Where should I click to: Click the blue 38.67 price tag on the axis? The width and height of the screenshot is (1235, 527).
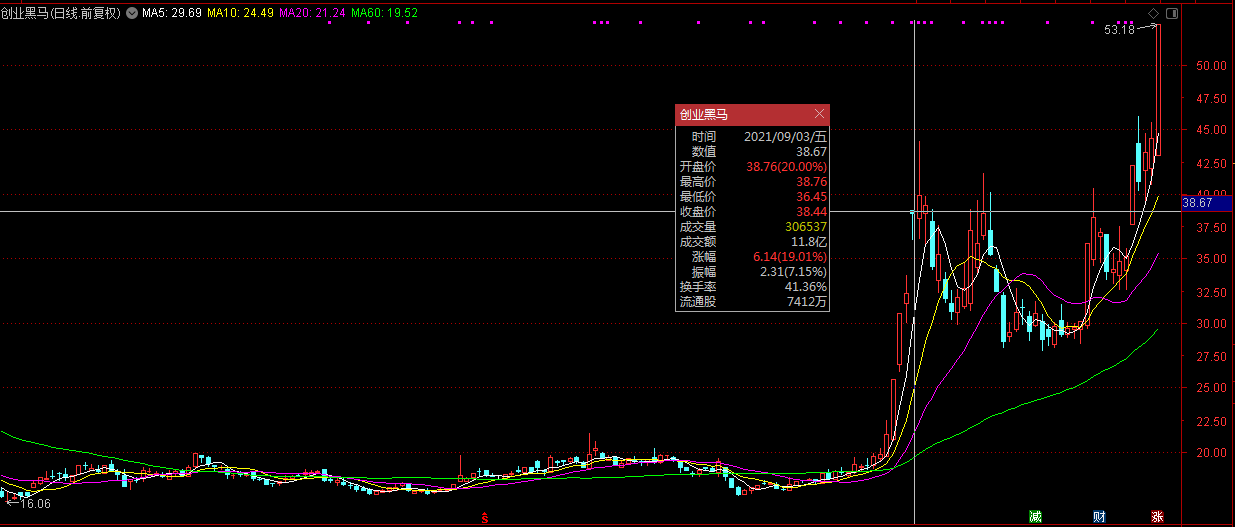[x=1208, y=202]
